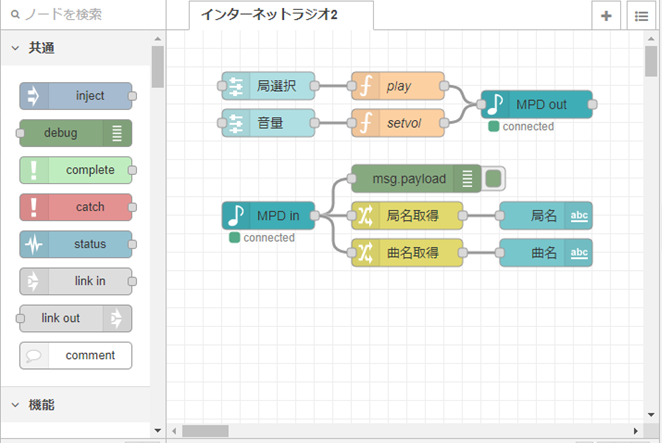Add a new flow tab with plus button

[606, 16]
